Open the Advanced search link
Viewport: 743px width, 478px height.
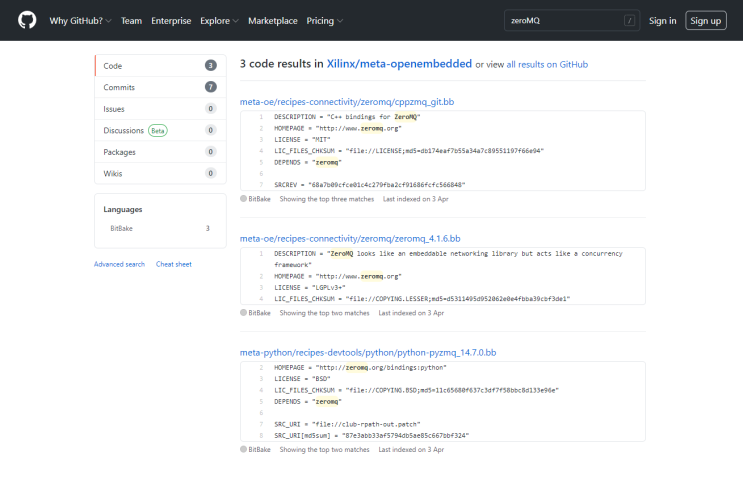click(x=119, y=264)
